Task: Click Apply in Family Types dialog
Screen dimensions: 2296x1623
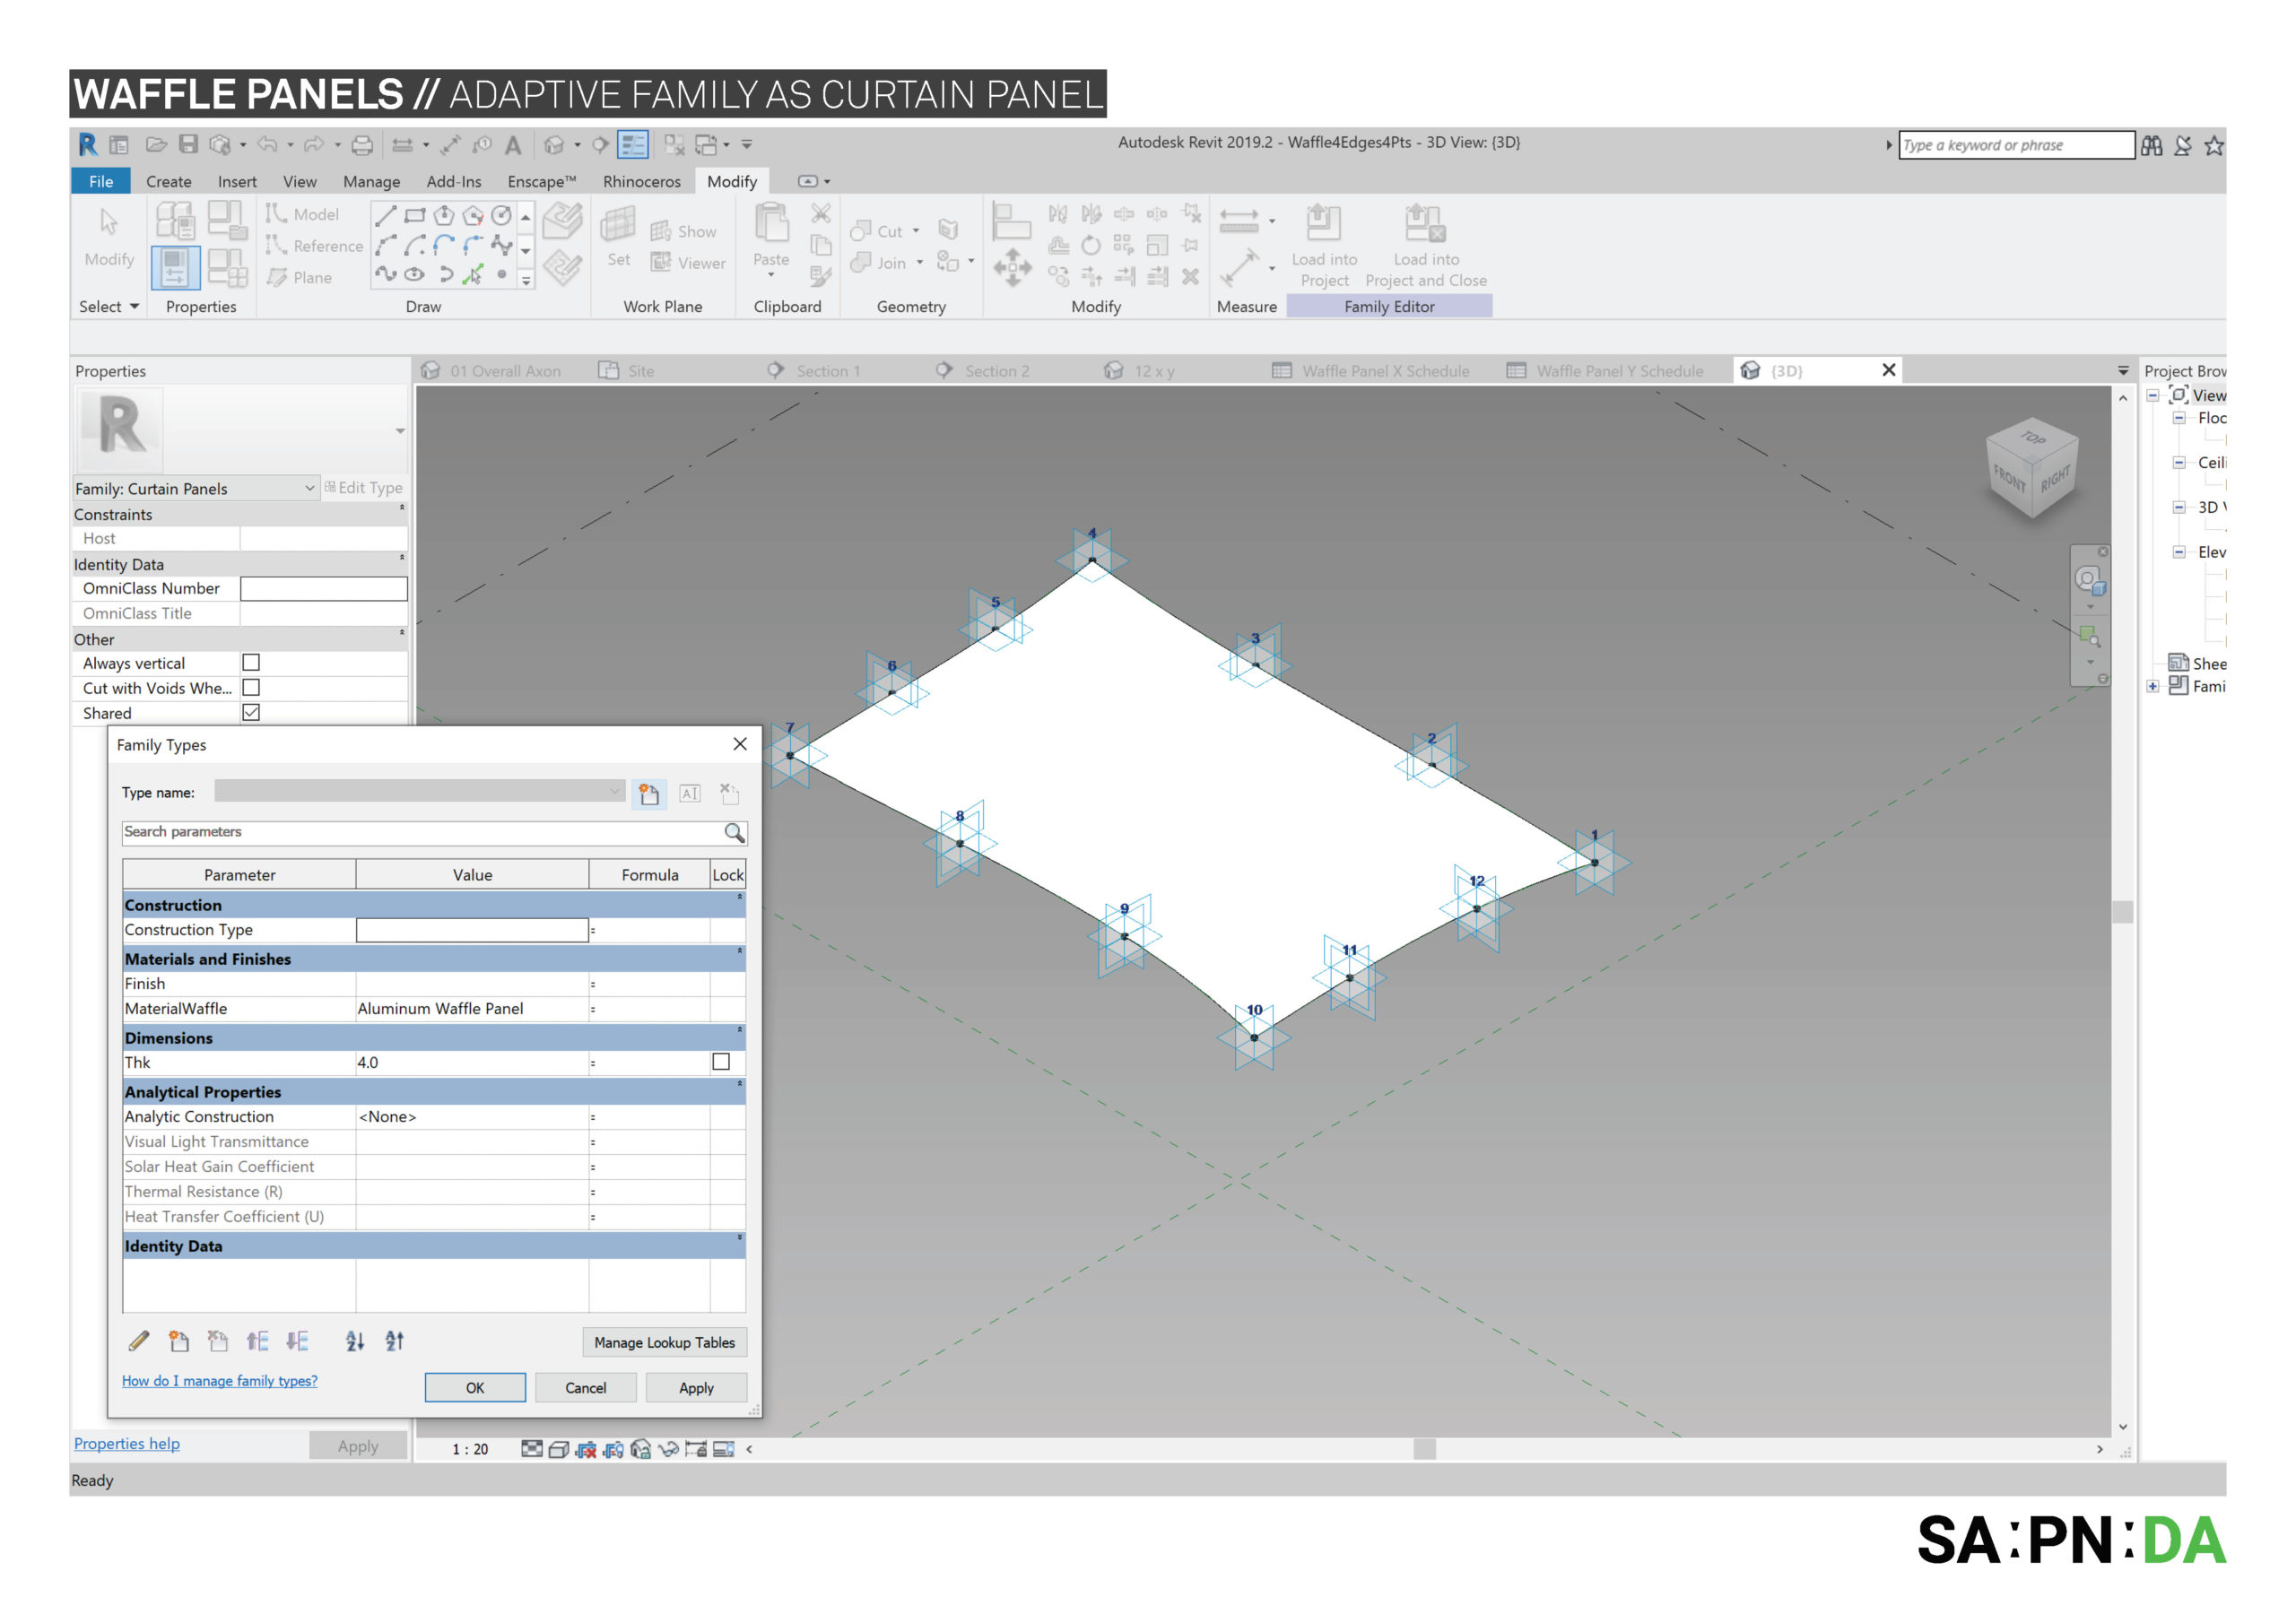Action: point(696,1388)
